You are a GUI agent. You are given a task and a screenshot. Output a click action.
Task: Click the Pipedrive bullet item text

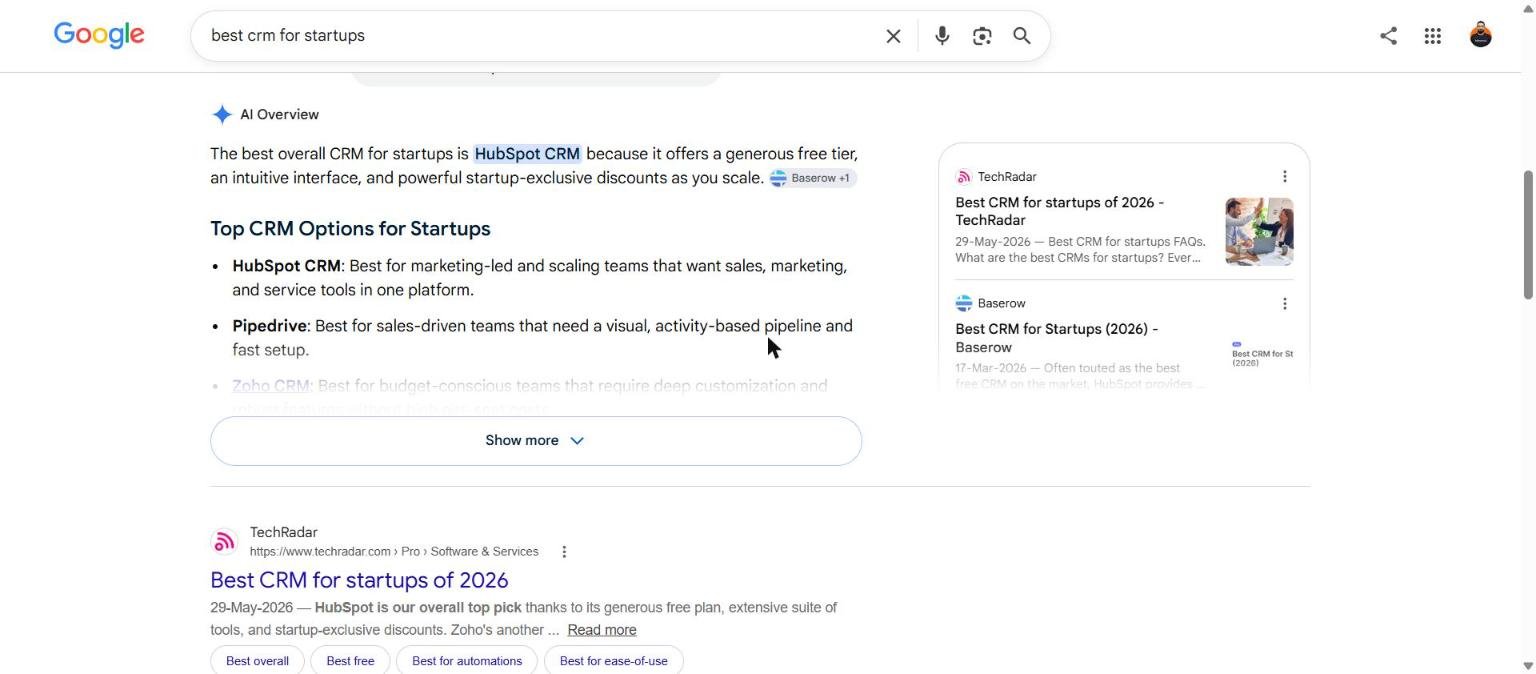[x=542, y=338]
